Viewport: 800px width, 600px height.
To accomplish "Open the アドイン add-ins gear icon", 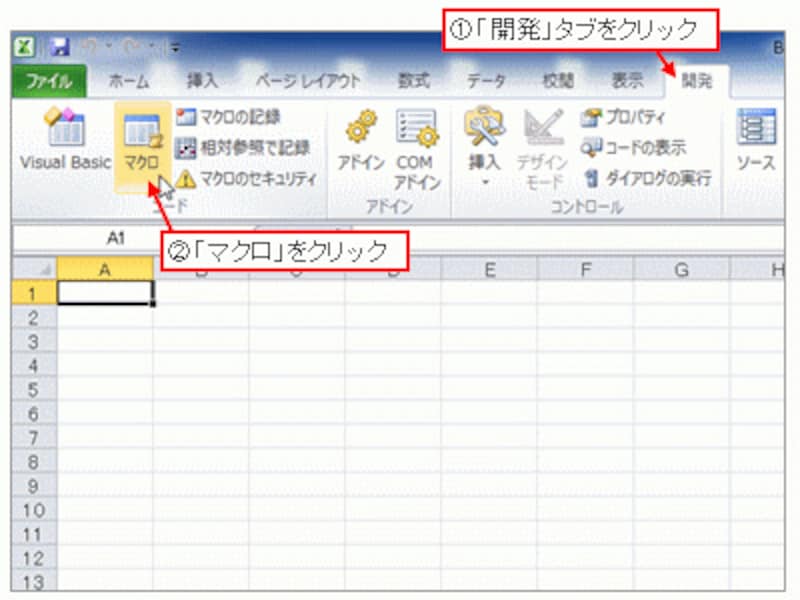I will tap(361, 140).
